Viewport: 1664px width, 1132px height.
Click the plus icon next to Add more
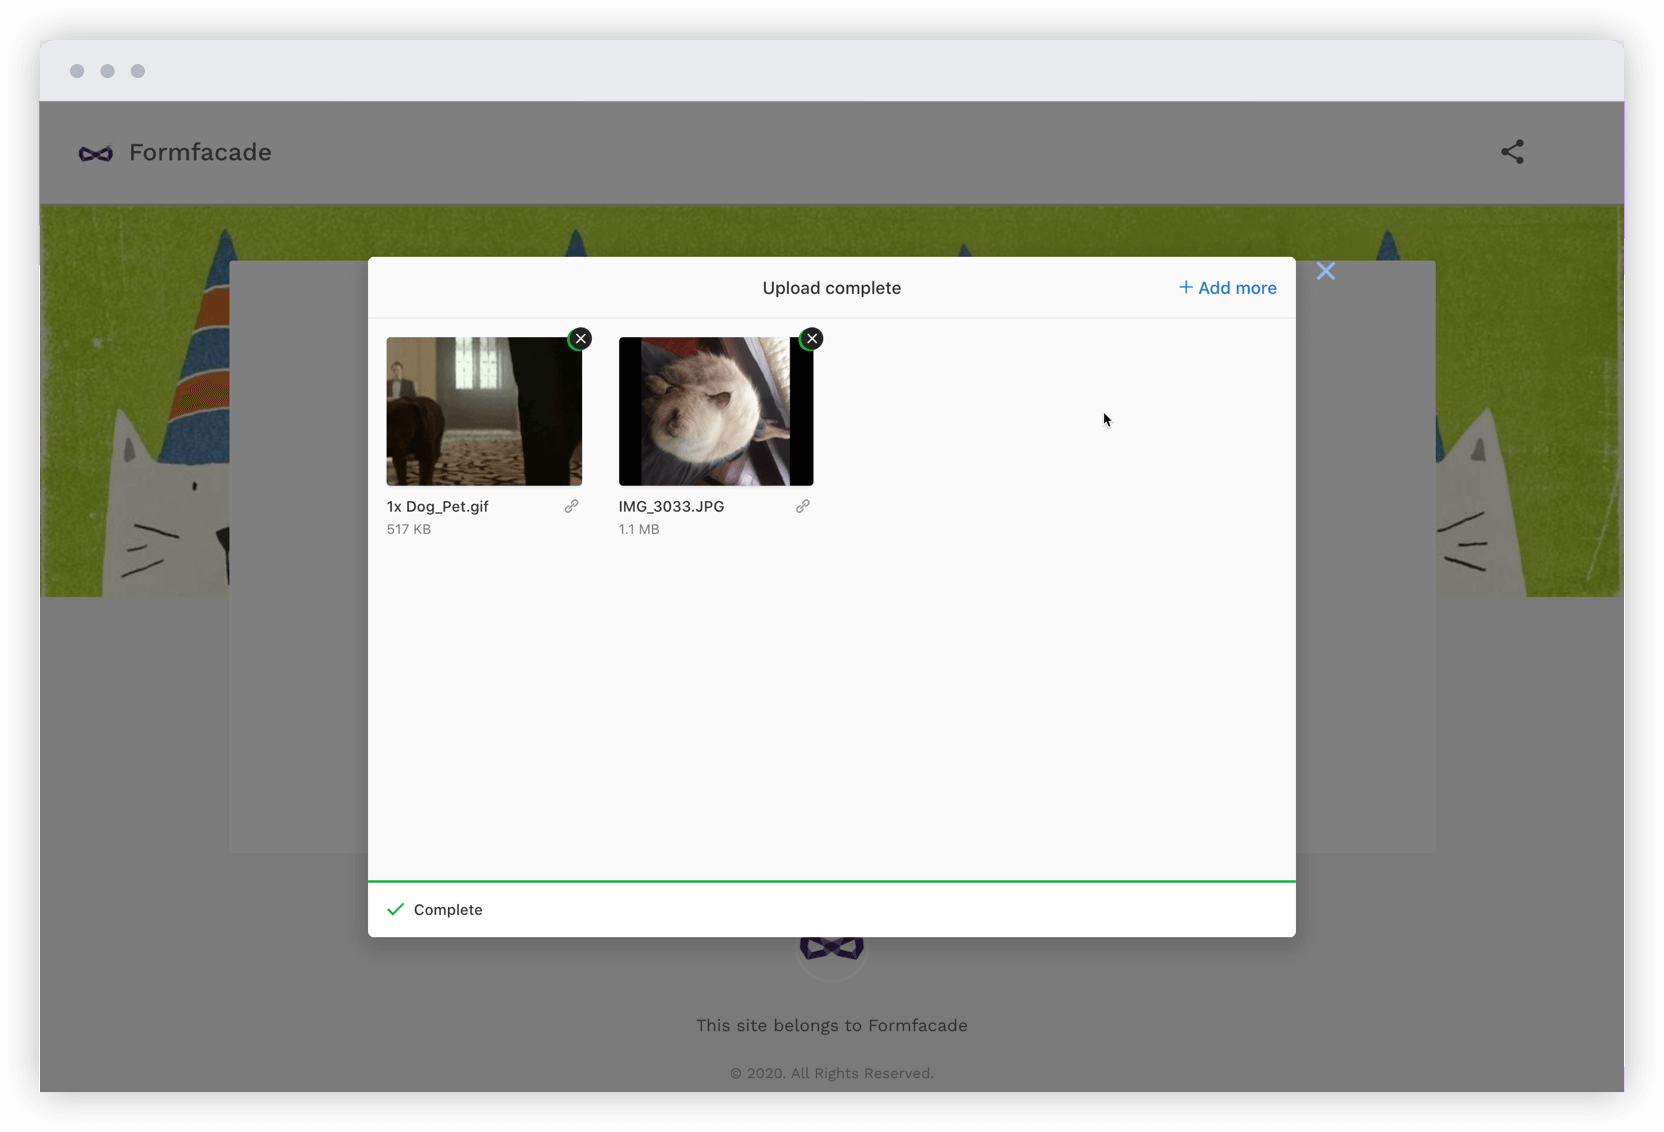click(1186, 287)
